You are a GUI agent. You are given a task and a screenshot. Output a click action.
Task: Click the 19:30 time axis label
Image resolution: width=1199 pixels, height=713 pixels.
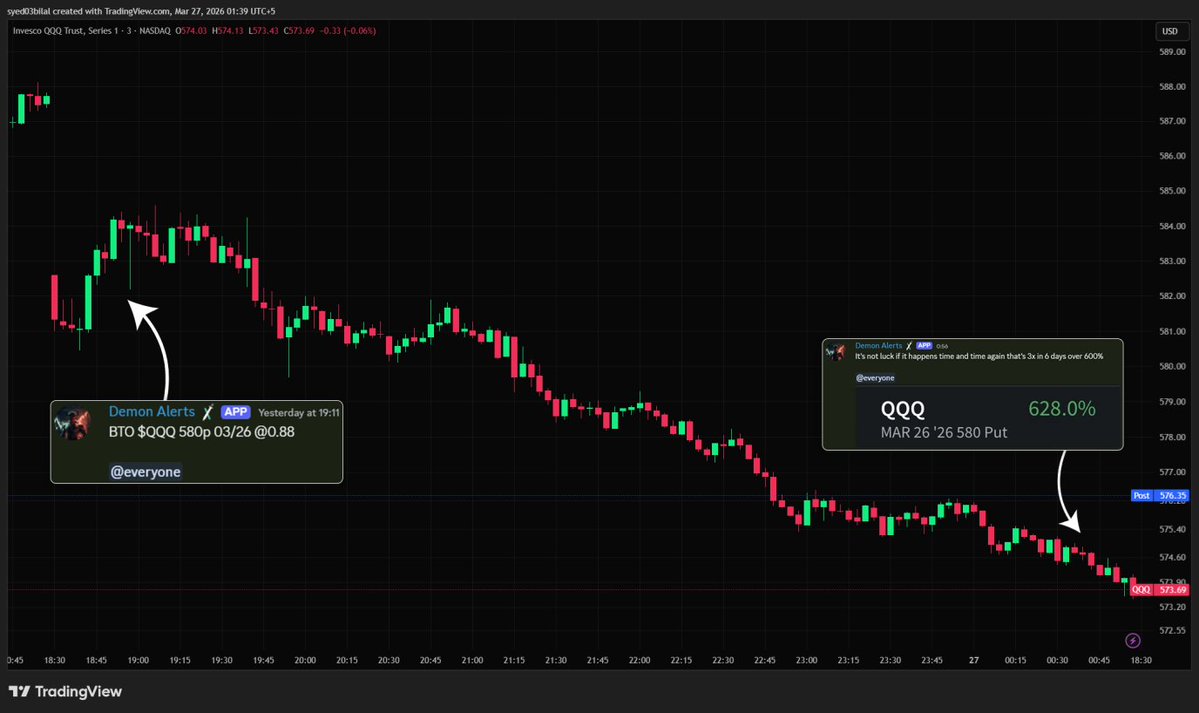pos(222,660)
